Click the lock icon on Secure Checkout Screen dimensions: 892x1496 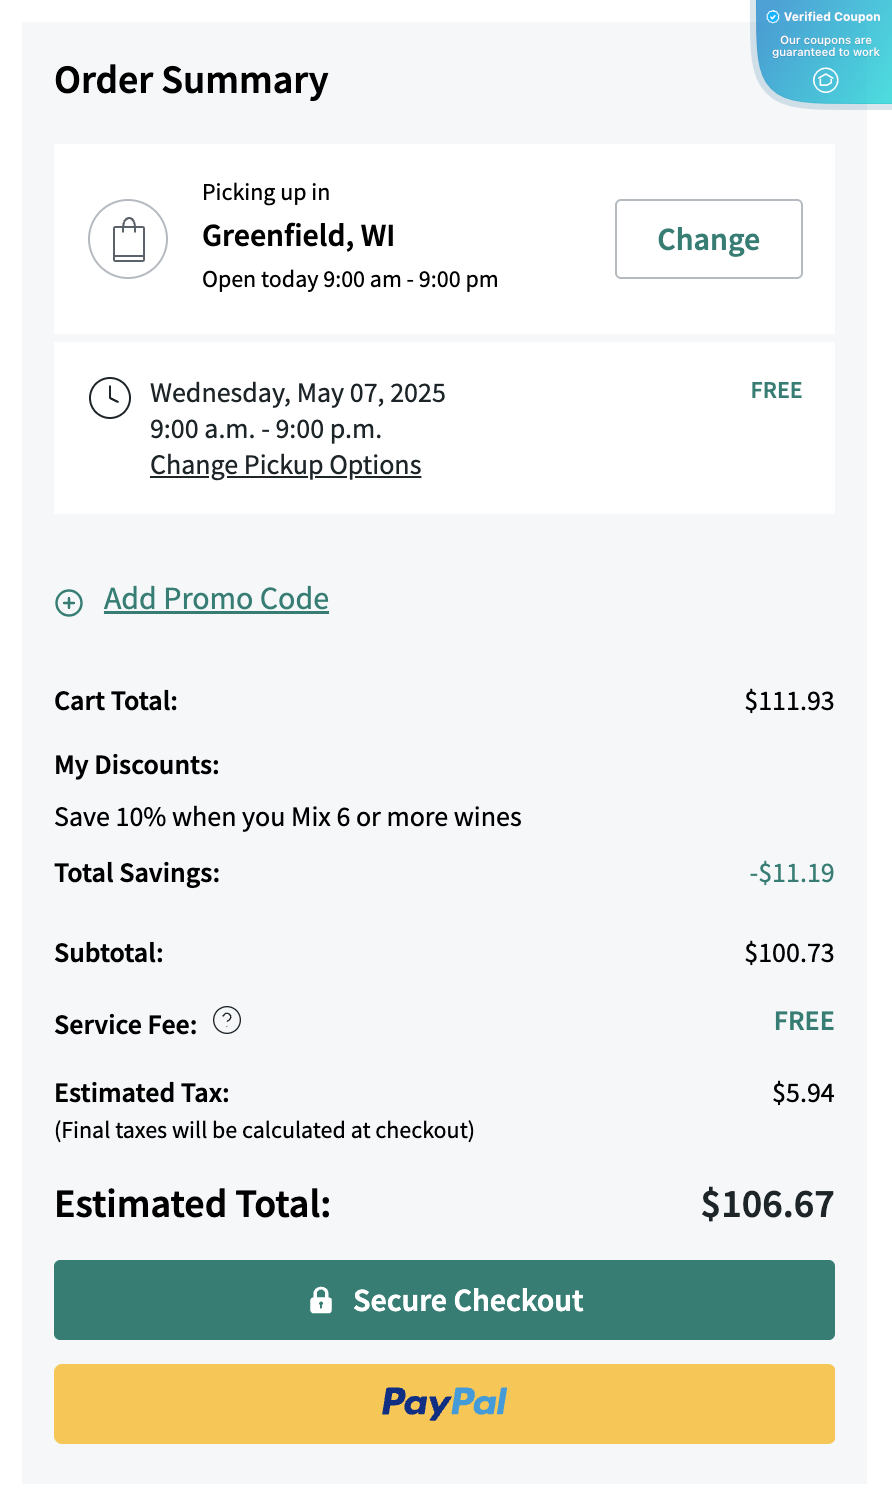[321, 1300]
